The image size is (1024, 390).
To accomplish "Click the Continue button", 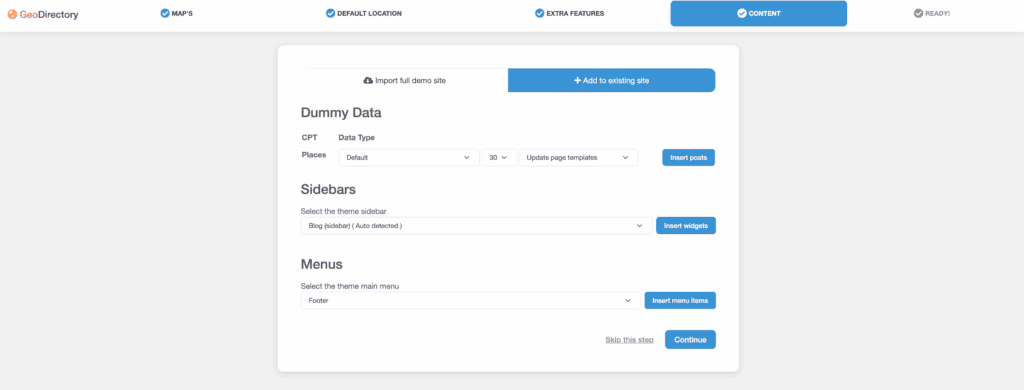I will coord(690,340).
